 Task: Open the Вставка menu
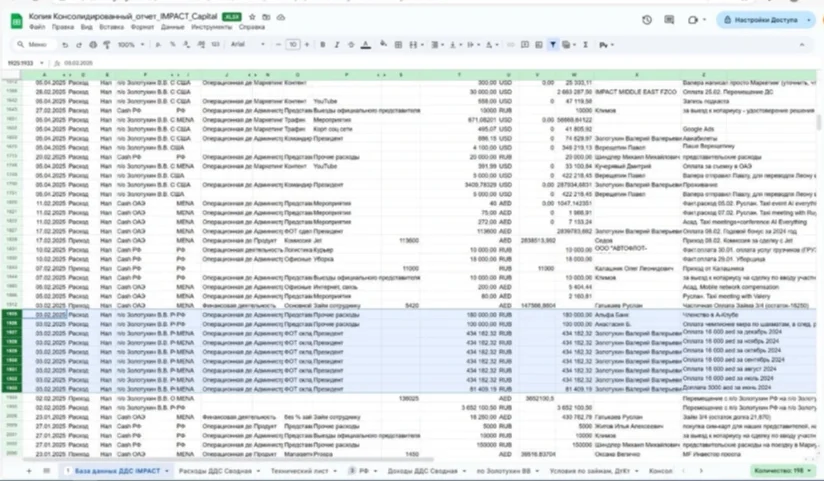pyautogui.click(x=111, y=27)
